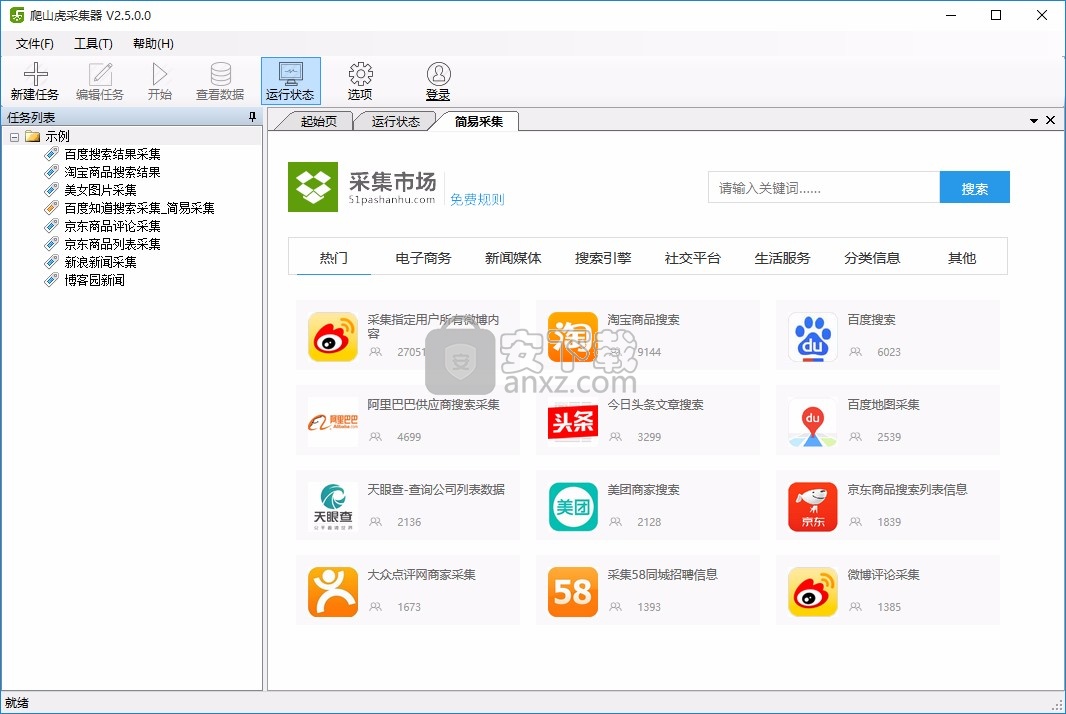Open the 工具(T) menu
This screenshot has width=1066, height=714.
pos(93,44)
